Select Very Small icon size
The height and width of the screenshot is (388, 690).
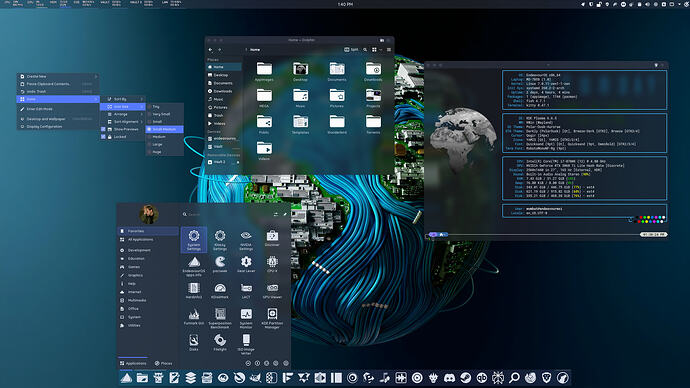(x=165, y=114)
